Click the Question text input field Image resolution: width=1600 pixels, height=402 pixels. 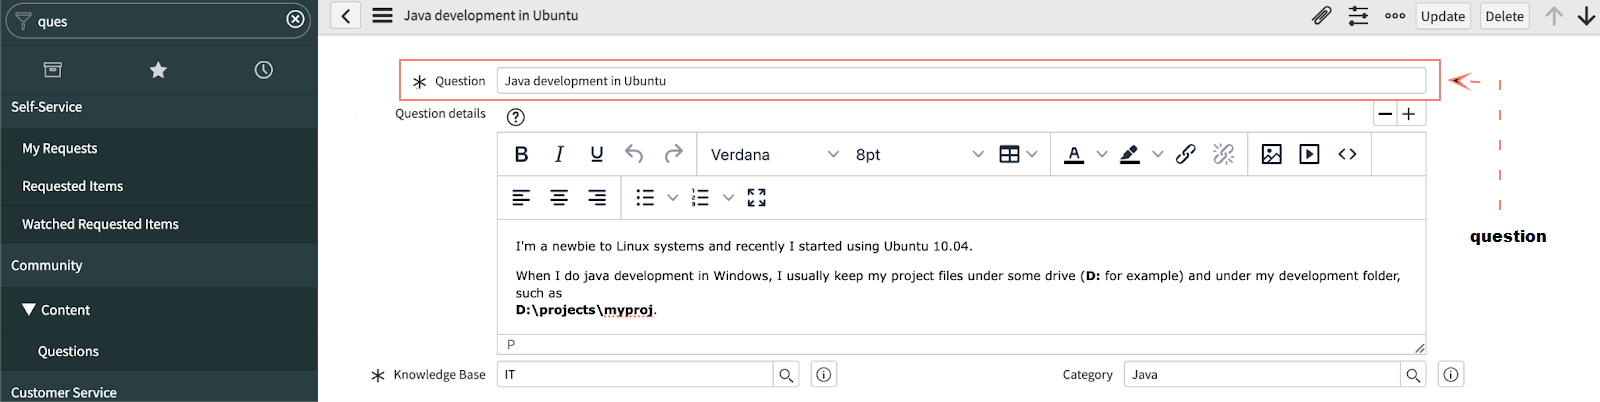[x=960, y=81]
